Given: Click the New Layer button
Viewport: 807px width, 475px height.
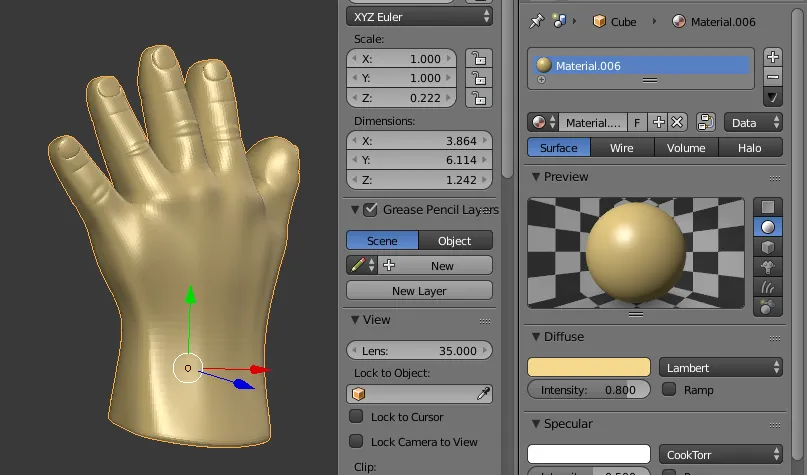Looking at the screenshot, I should [x=419, y=291].
